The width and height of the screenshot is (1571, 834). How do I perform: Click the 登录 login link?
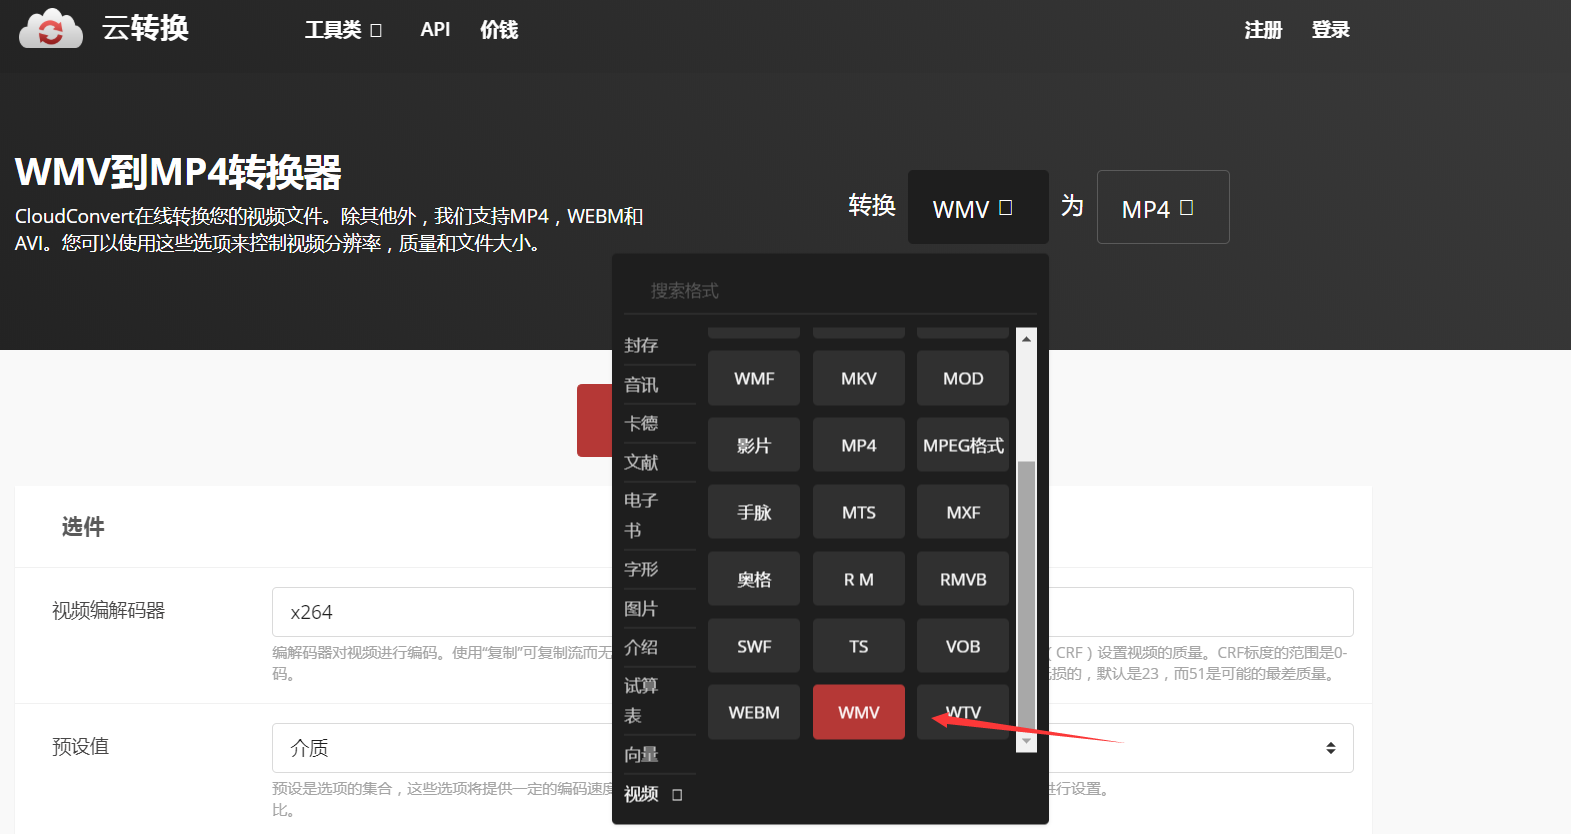click(1331, 30)
